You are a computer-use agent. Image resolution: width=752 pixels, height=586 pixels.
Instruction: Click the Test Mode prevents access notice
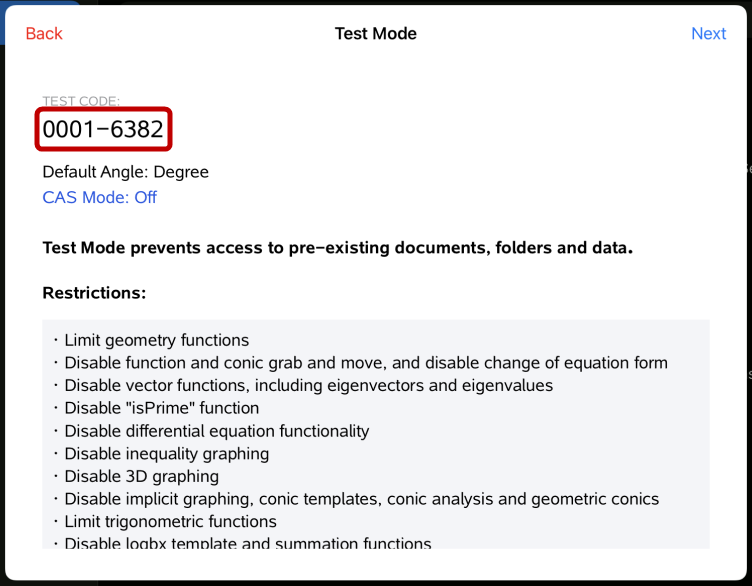[337, 248]
